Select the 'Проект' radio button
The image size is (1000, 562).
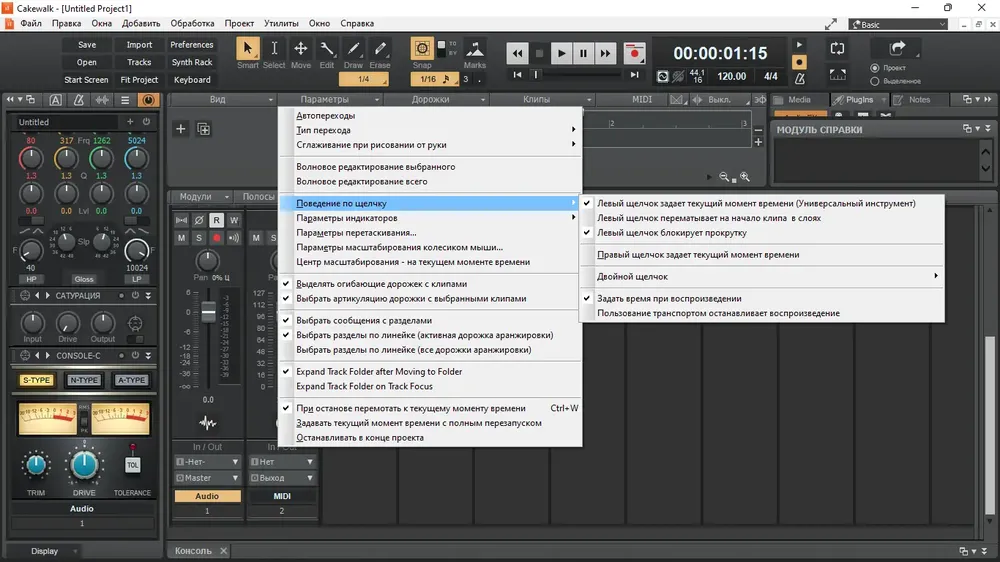[x=874, y=68]
